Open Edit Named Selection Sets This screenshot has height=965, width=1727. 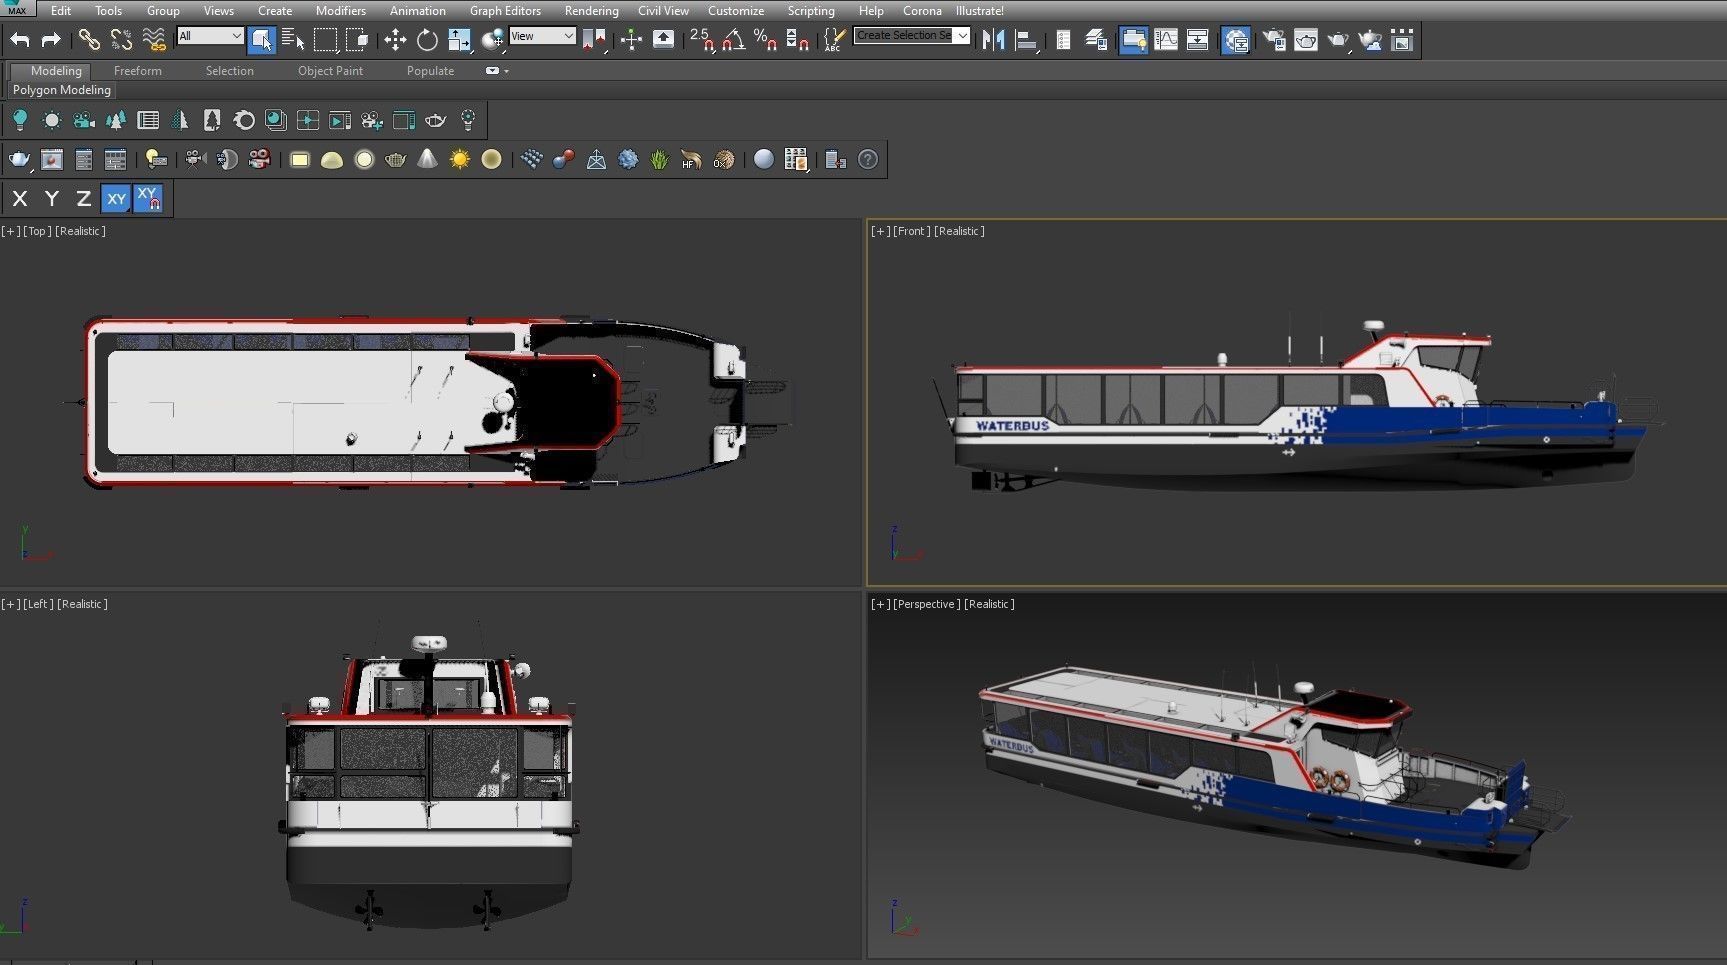pos(833,40)
